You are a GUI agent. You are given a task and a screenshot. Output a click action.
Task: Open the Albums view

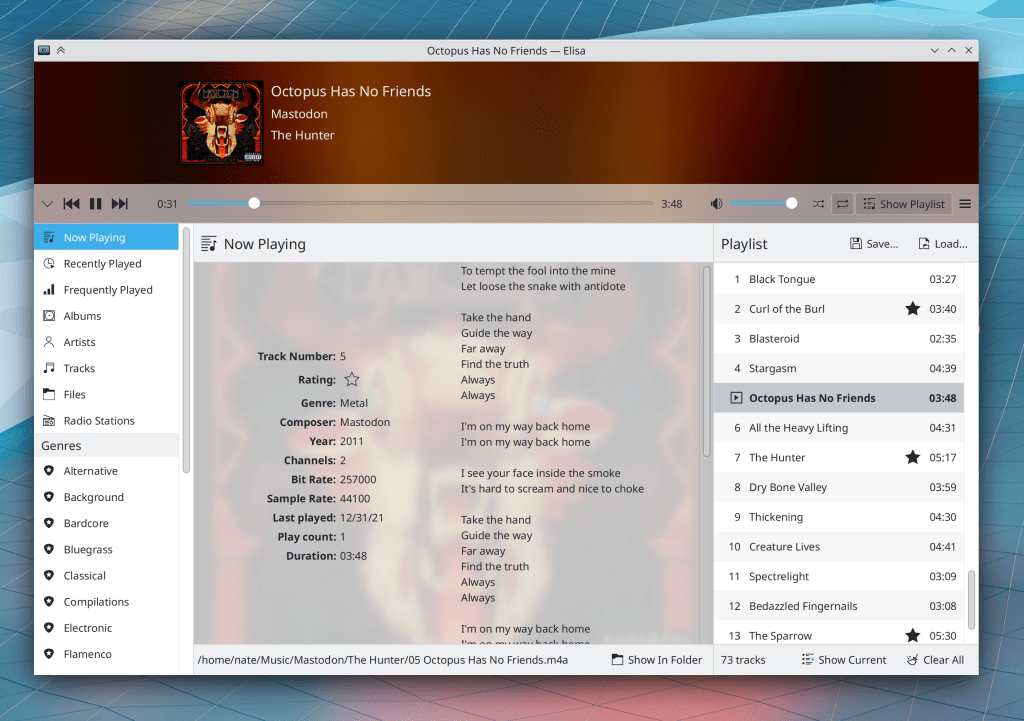(82, 316)
